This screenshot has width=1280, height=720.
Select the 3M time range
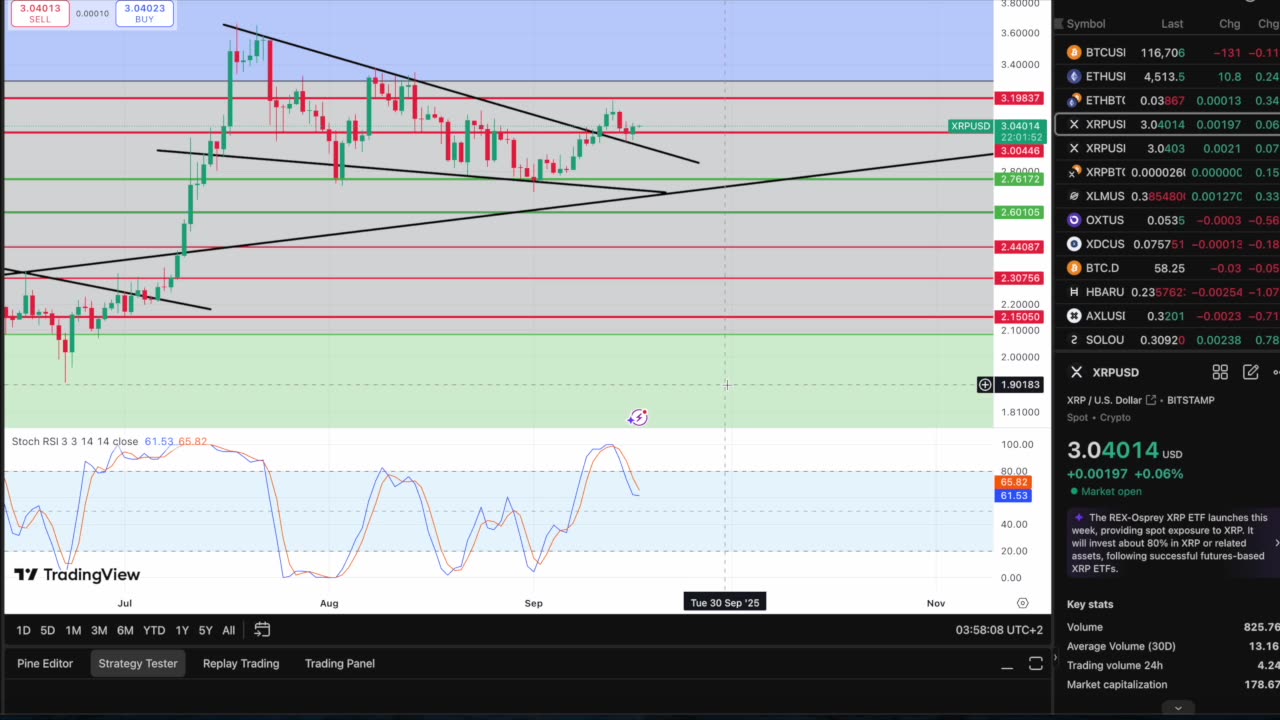99,630
